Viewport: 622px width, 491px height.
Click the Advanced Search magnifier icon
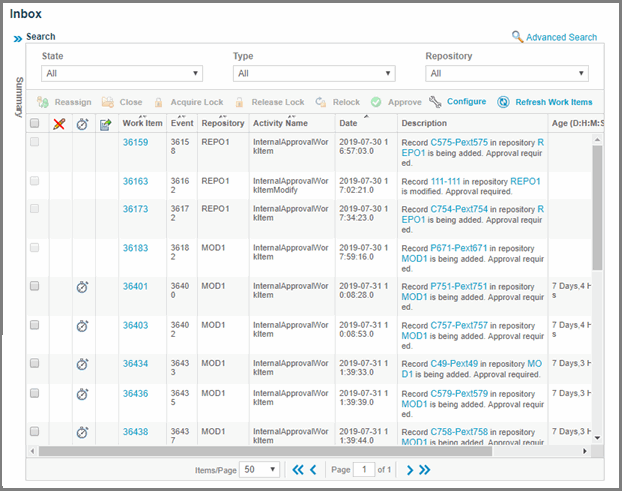coord(517,37)
